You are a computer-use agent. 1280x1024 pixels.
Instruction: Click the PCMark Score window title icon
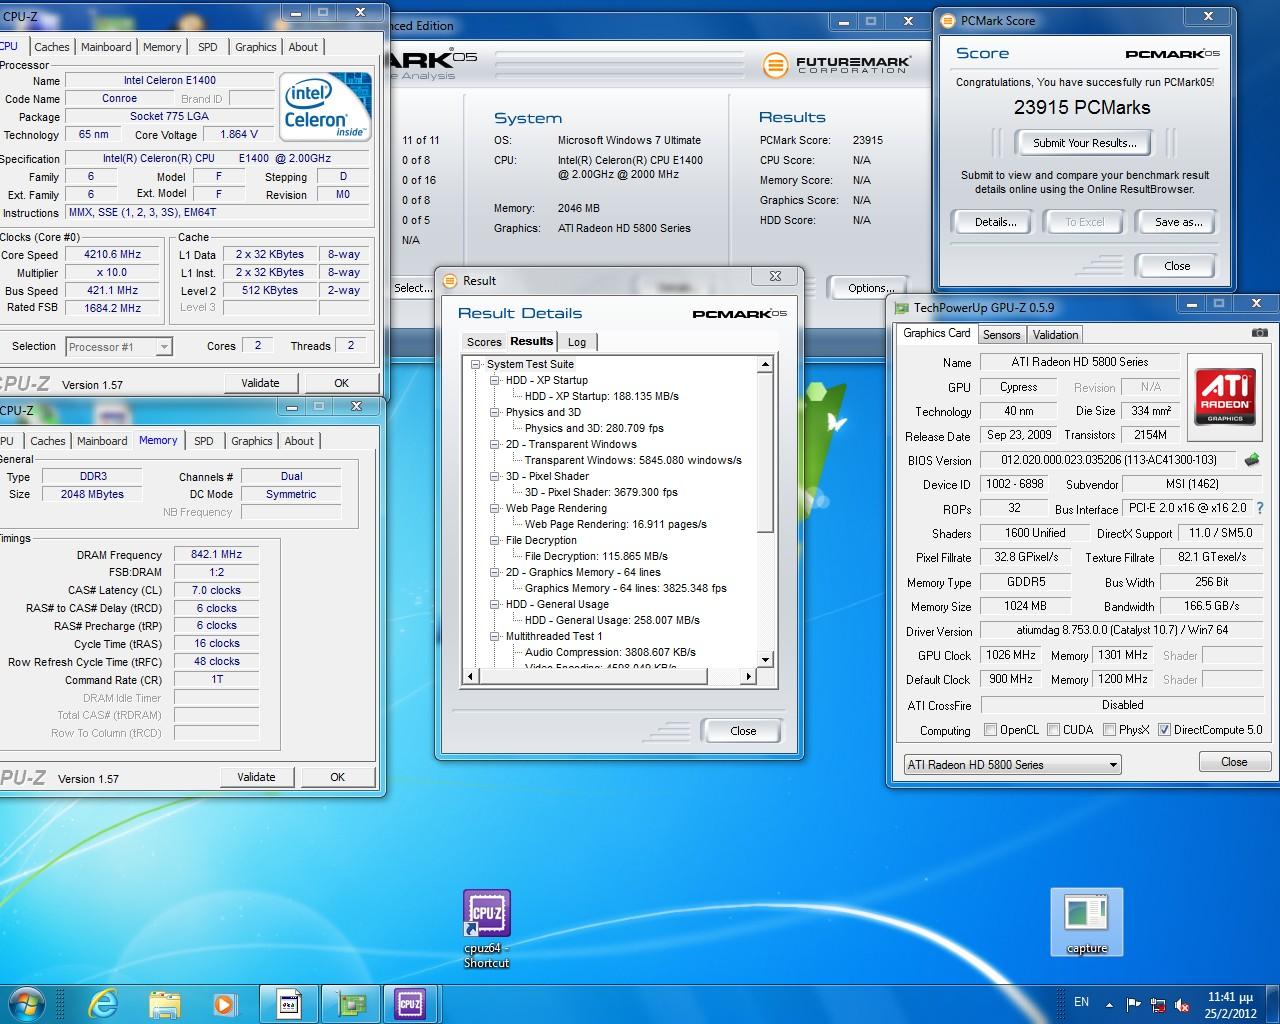948,20
